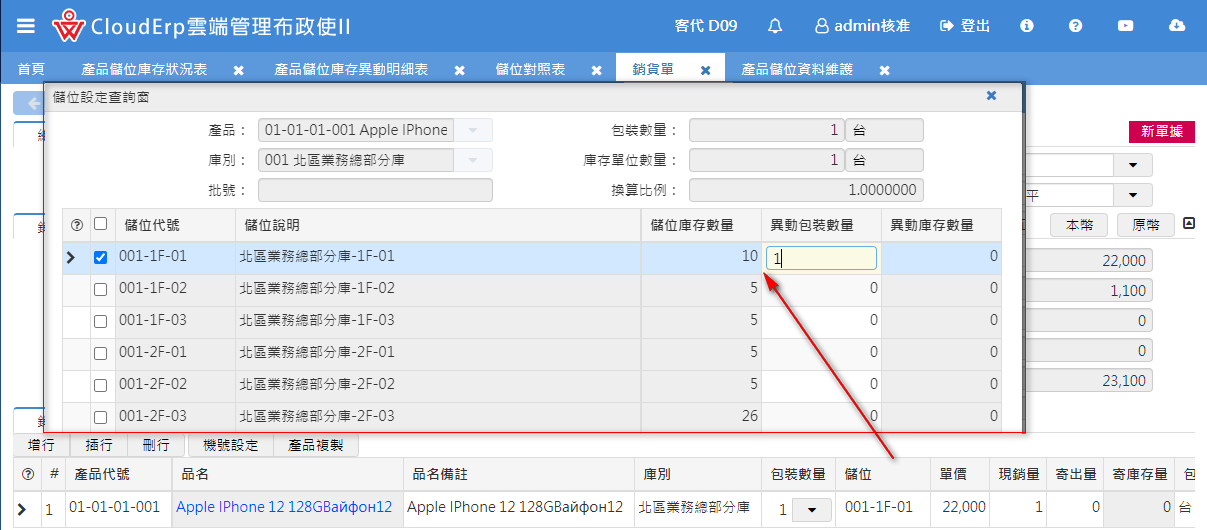This screenshot has width=1207, height=530.
Task: Click the info circle icon in header
Action: point(1027,26)
